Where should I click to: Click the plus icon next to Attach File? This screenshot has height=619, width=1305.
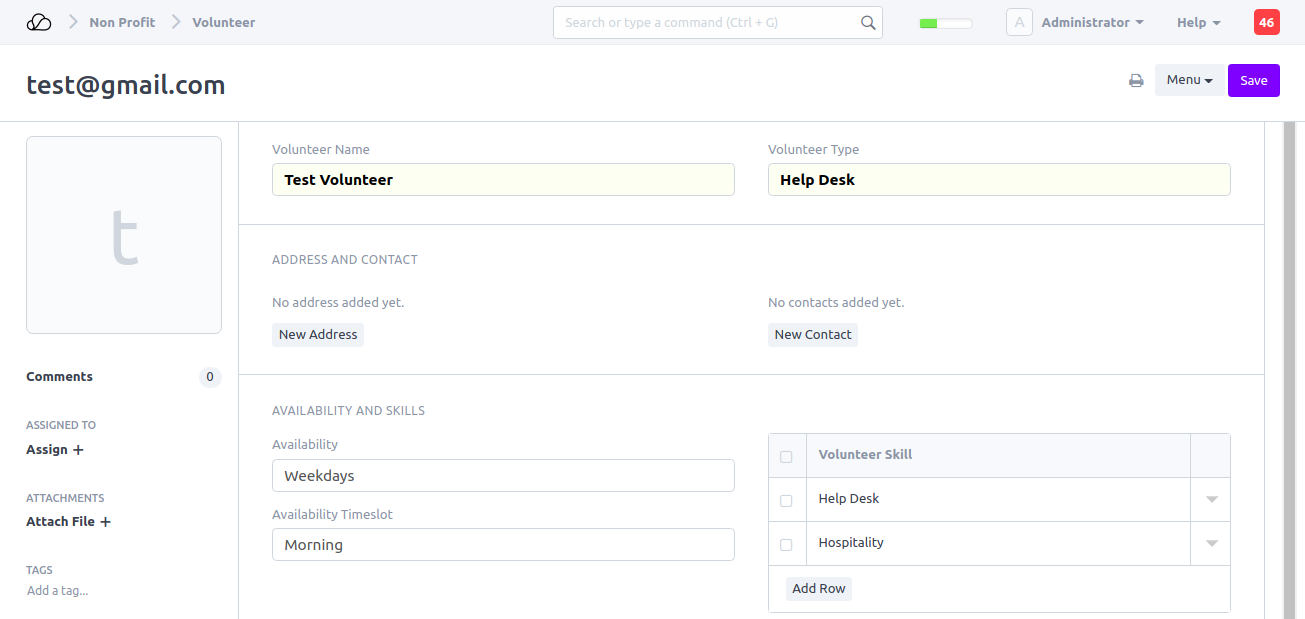(105, 522)
